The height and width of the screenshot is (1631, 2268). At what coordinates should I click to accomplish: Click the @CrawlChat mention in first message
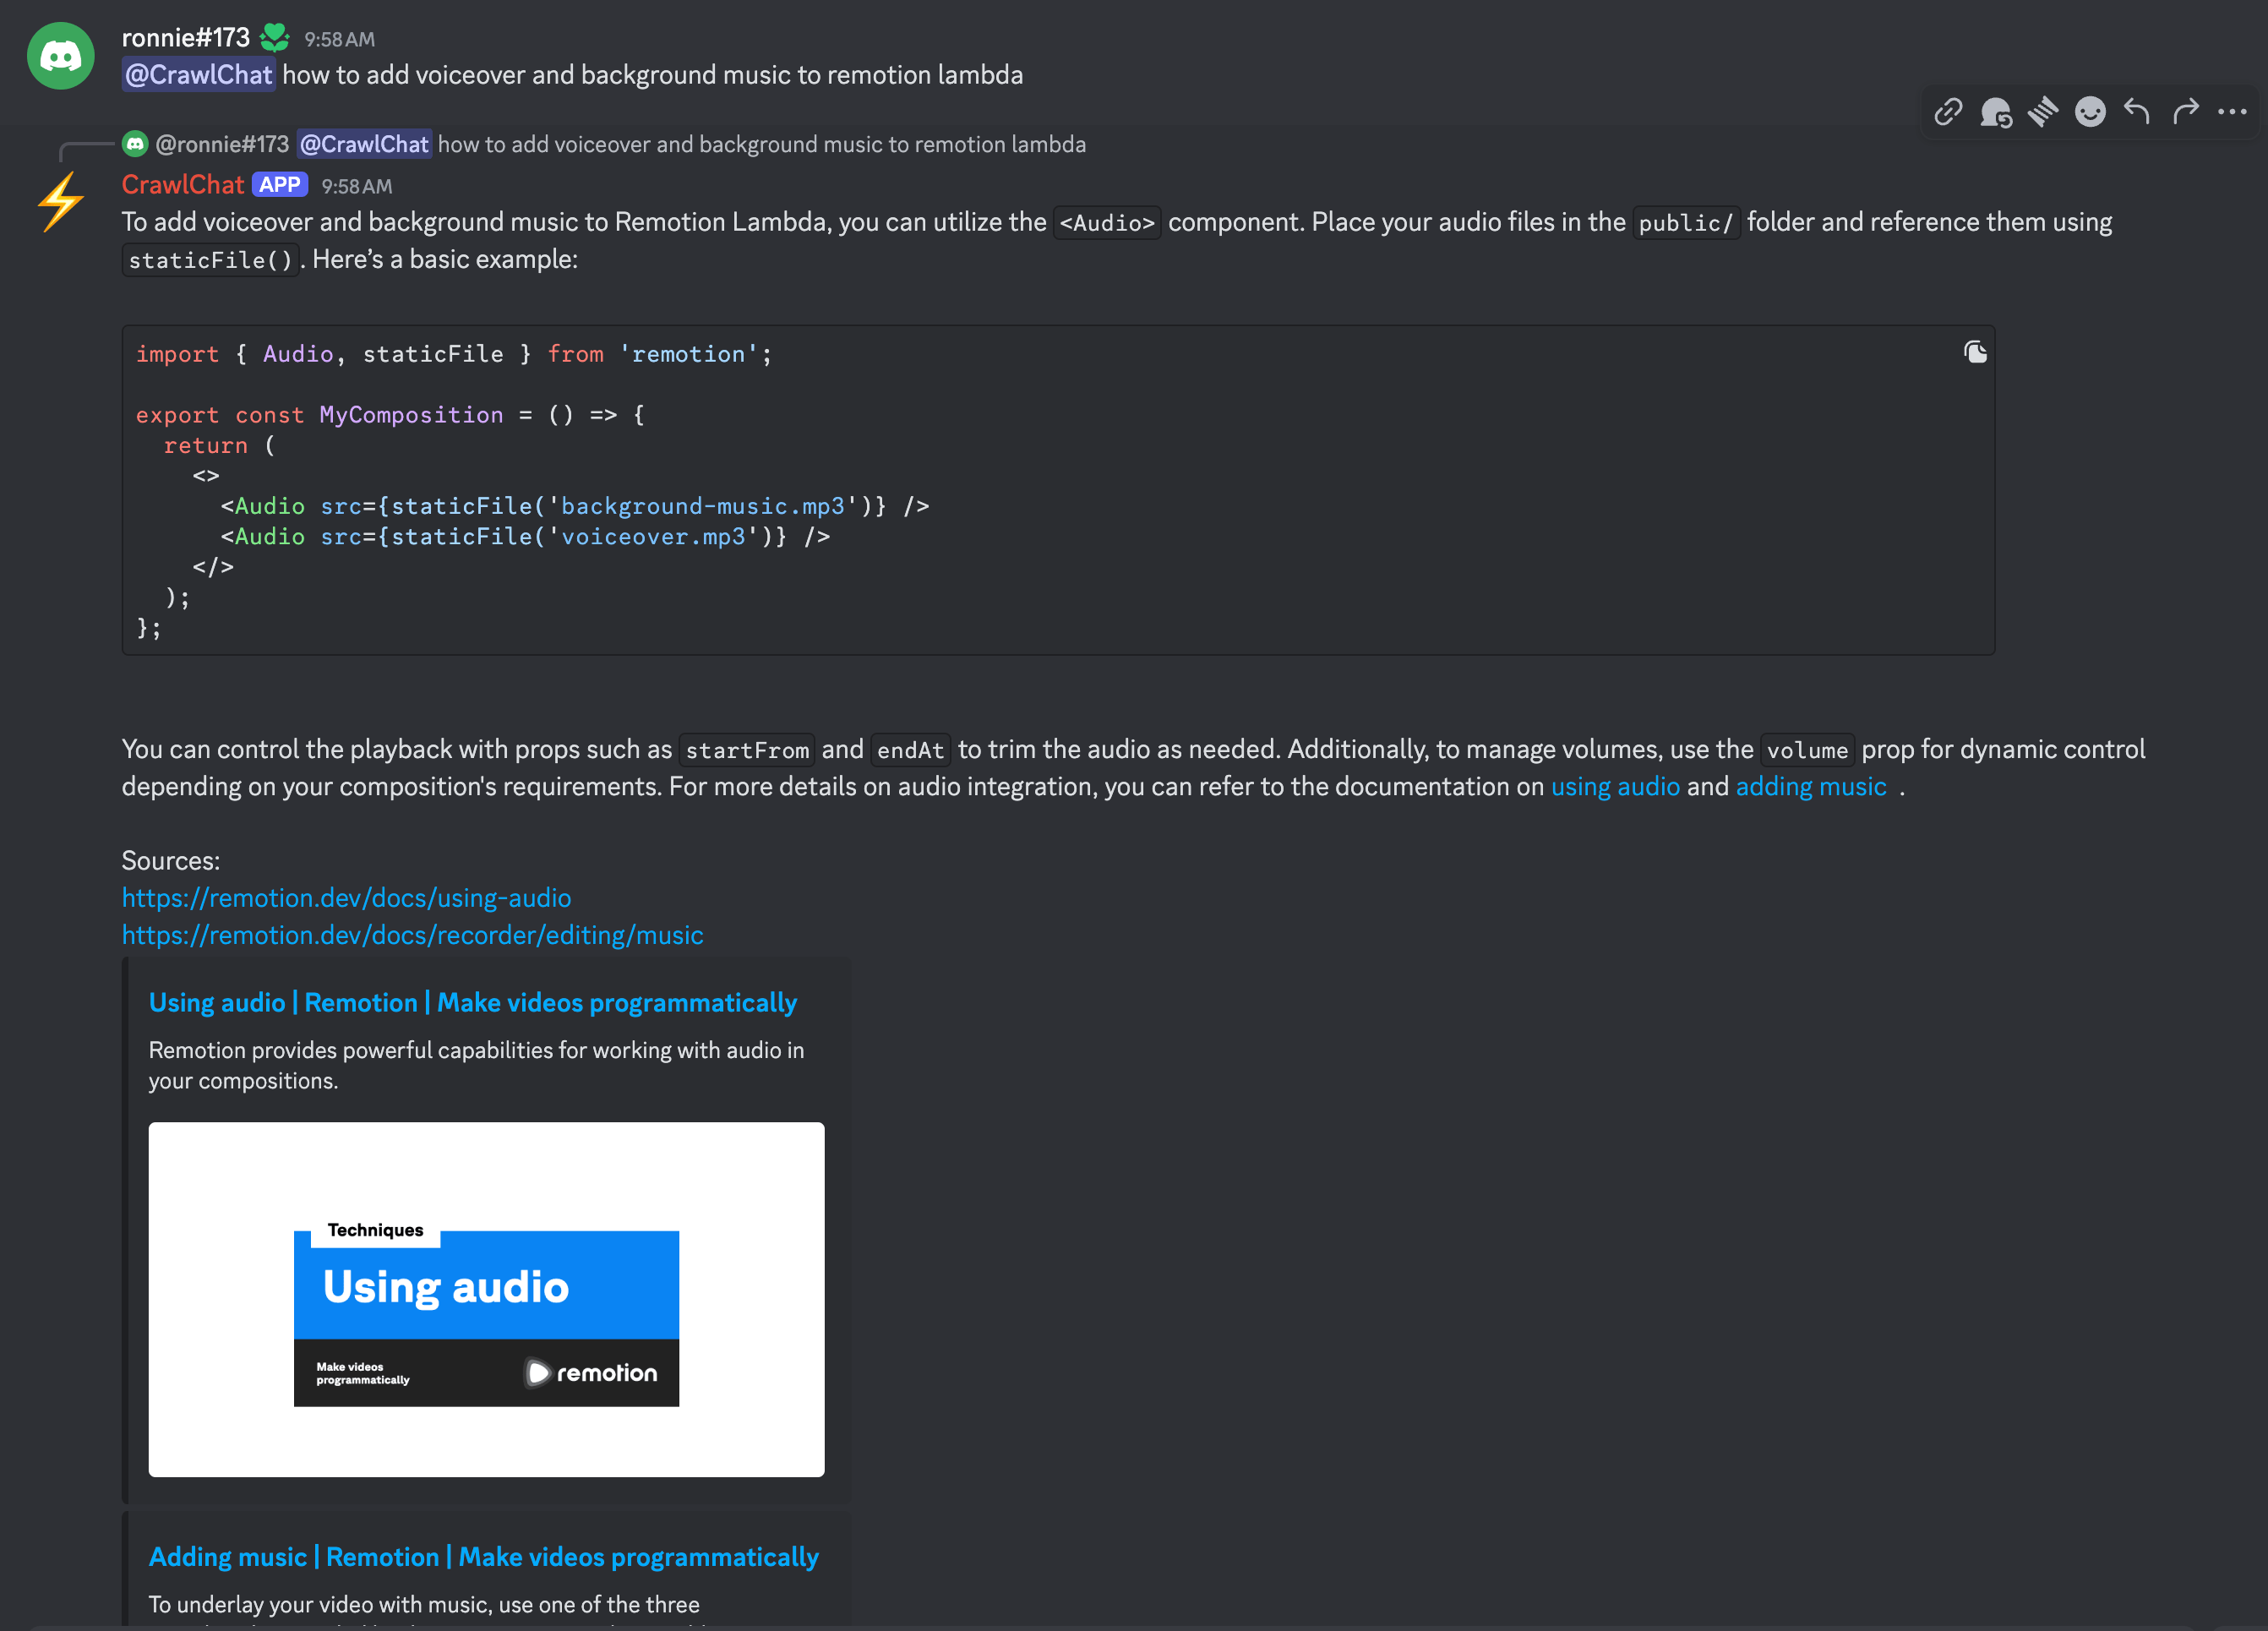(198, 75)
